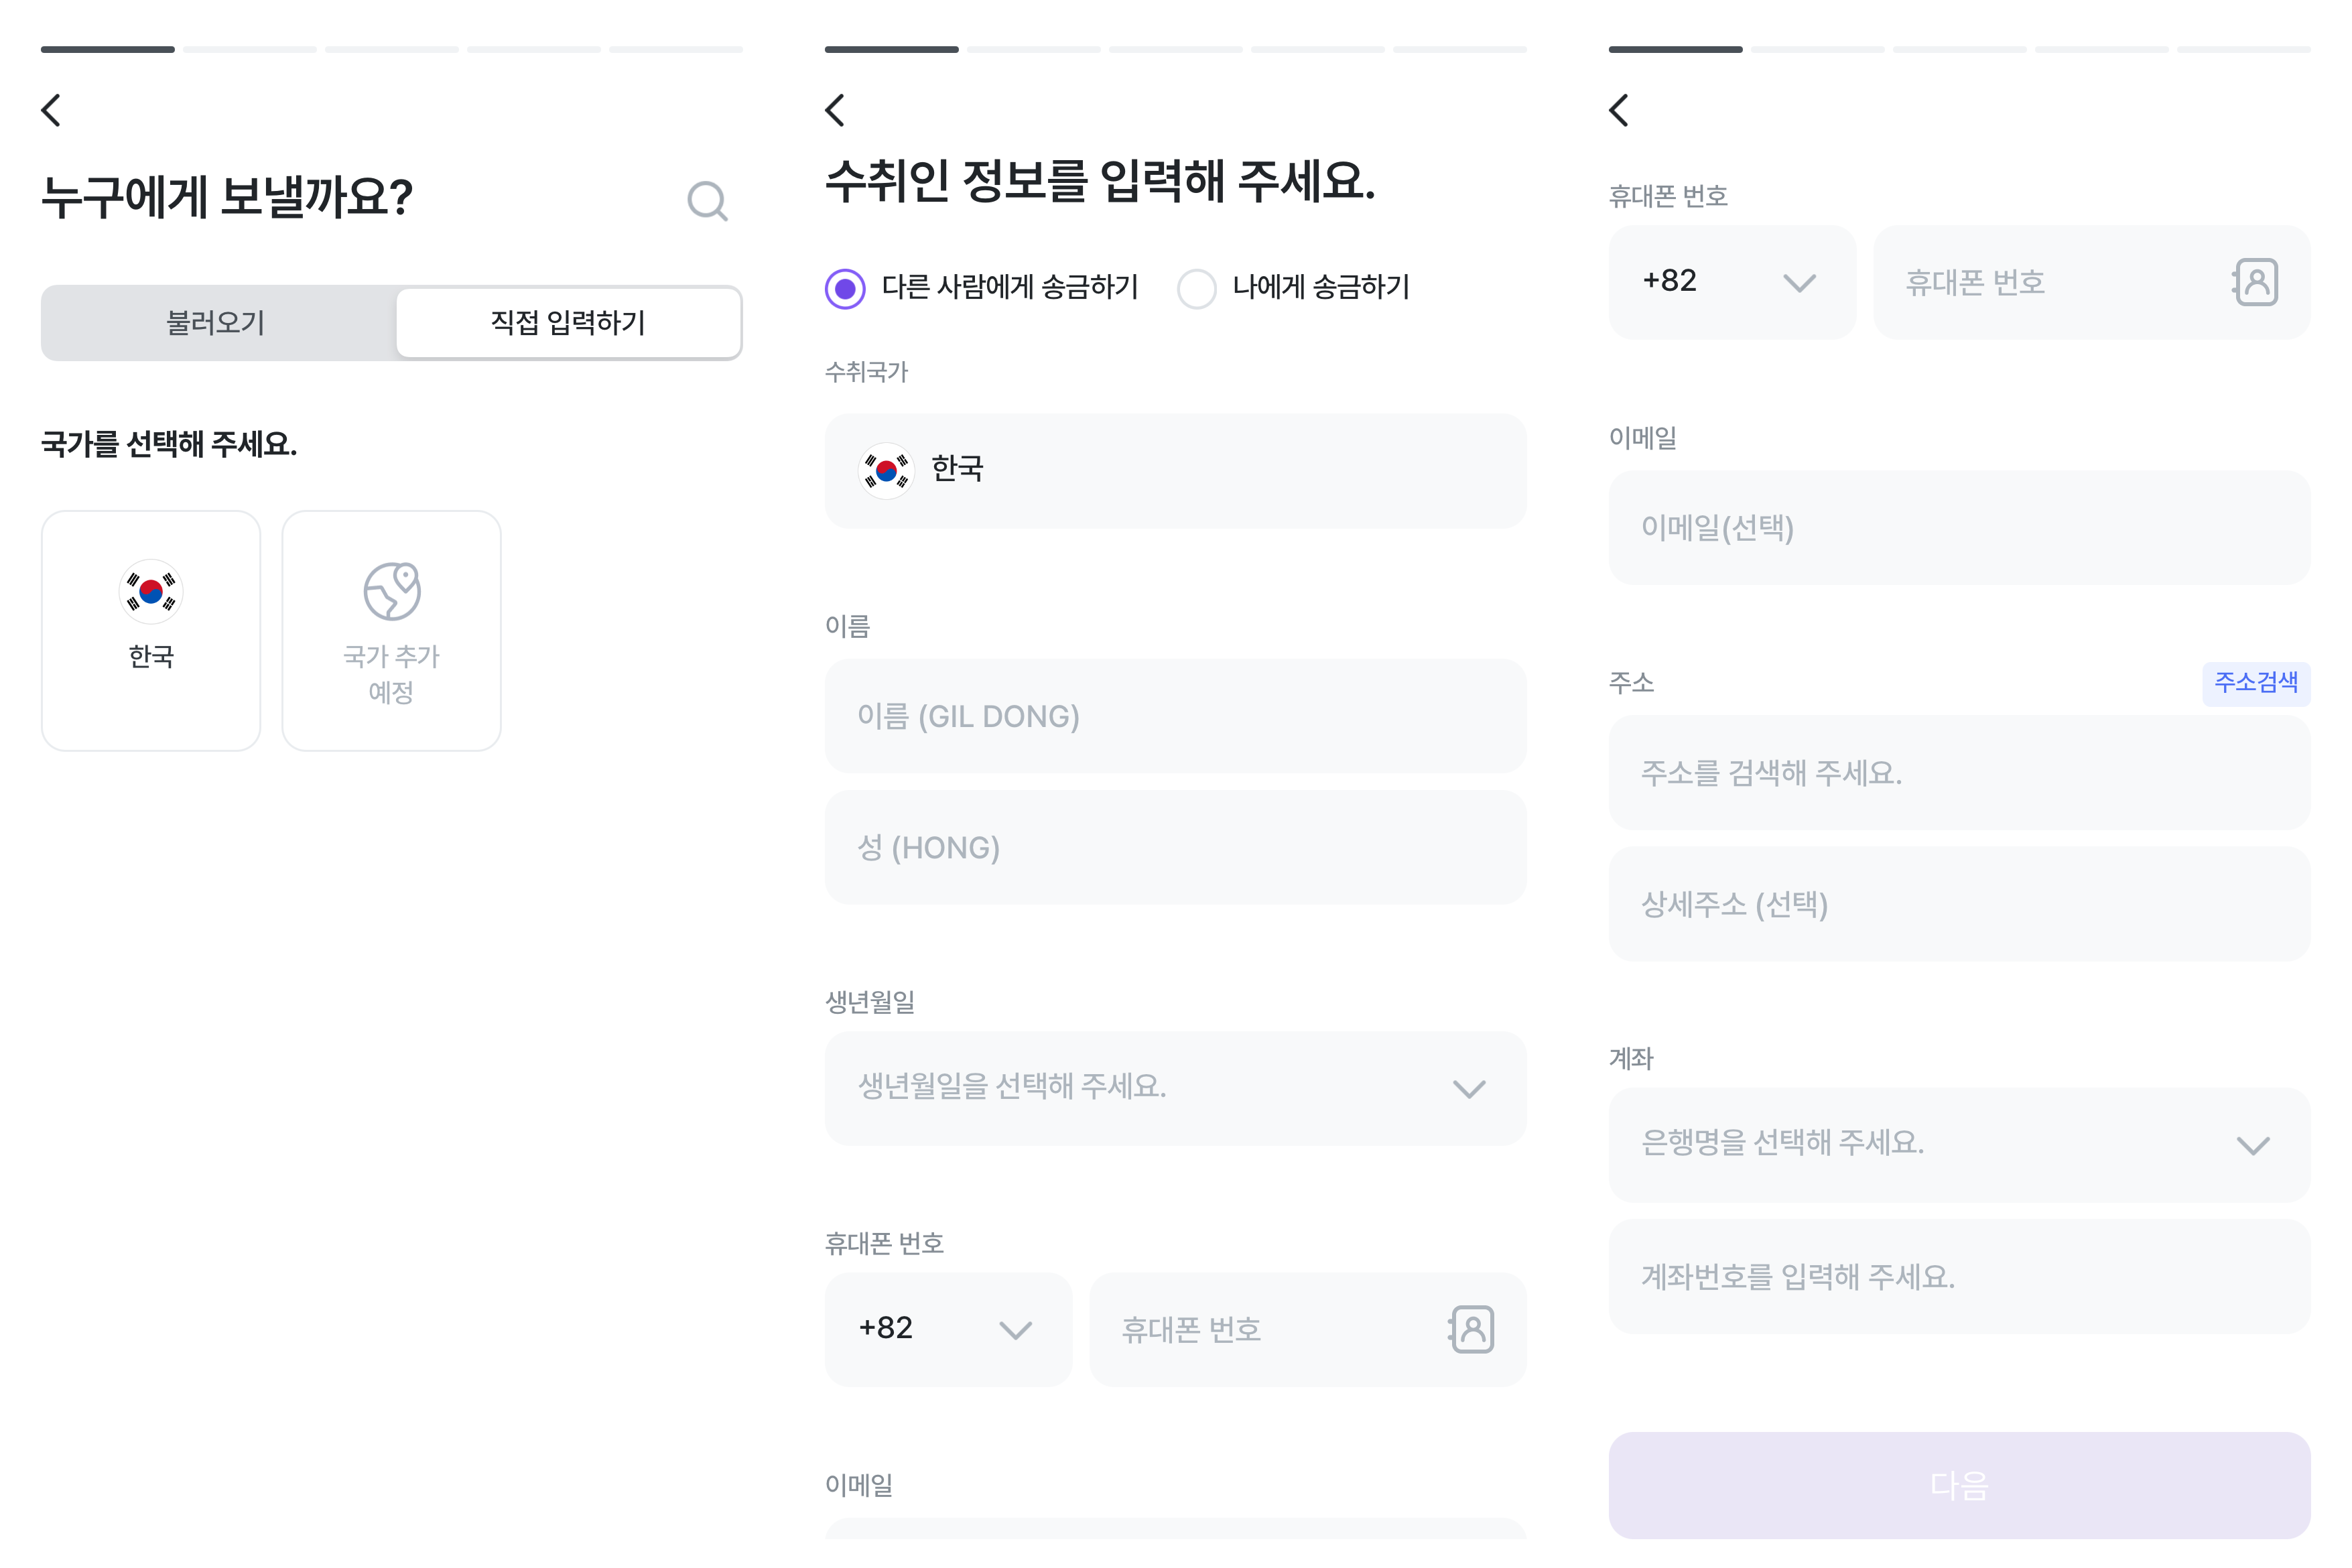Select the 한국 flag country card

pos(151,630)
